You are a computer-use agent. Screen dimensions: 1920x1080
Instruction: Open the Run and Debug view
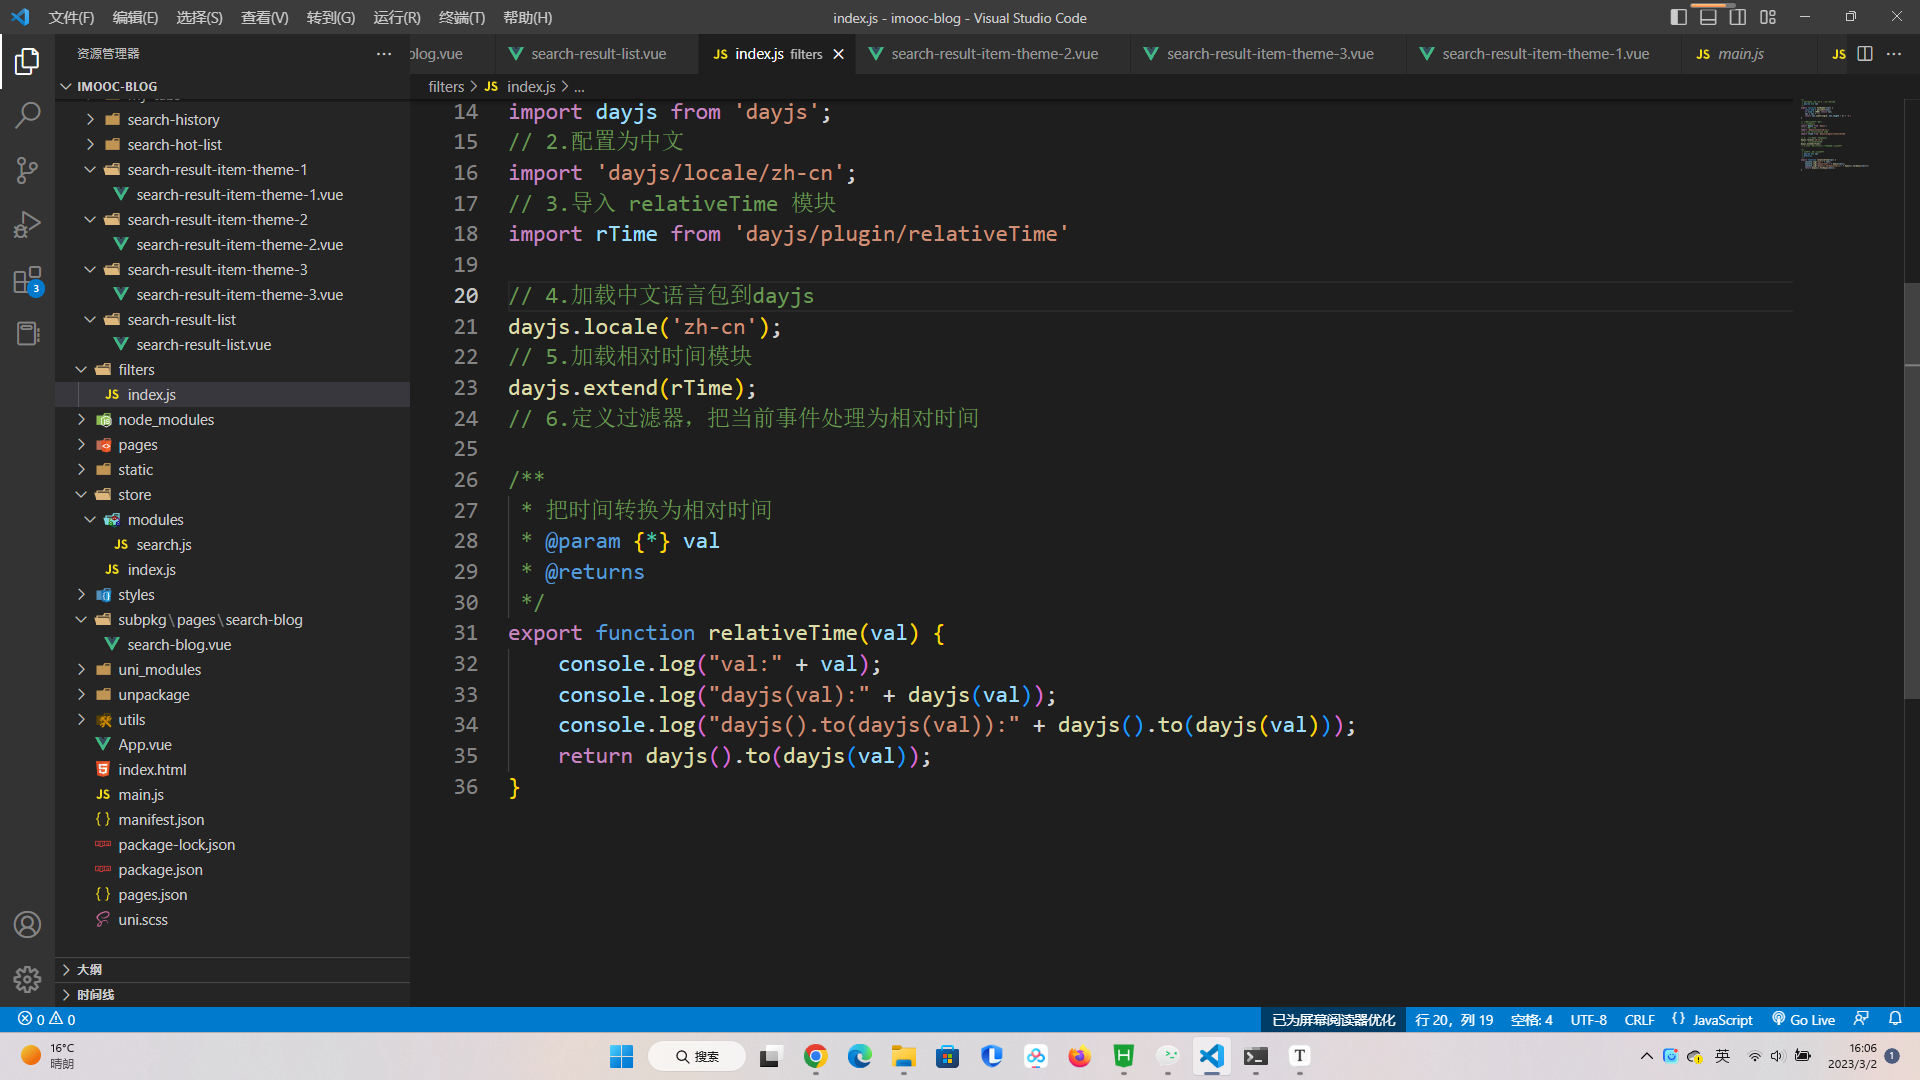27,224
